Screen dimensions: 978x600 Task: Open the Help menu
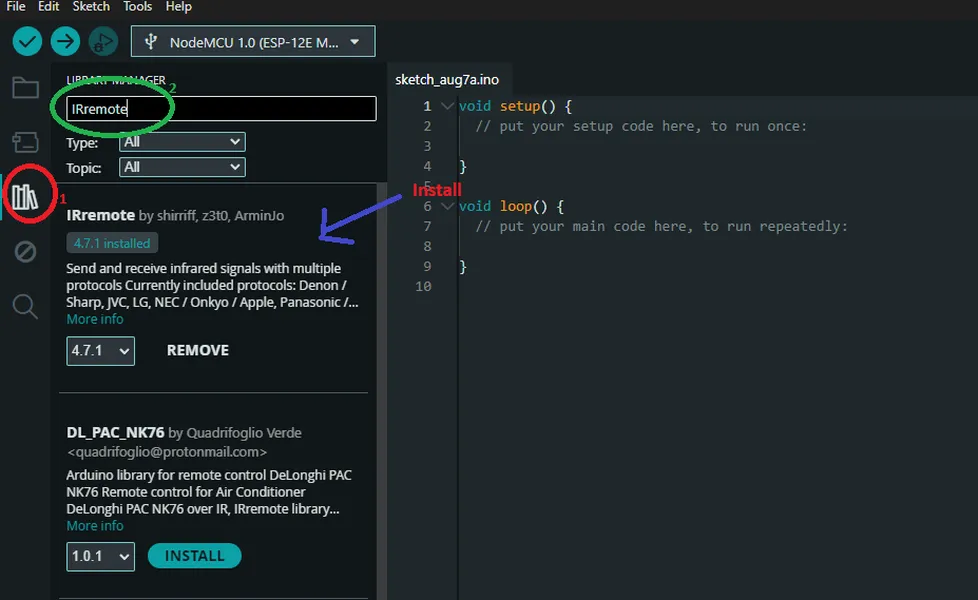pos(178,6)
